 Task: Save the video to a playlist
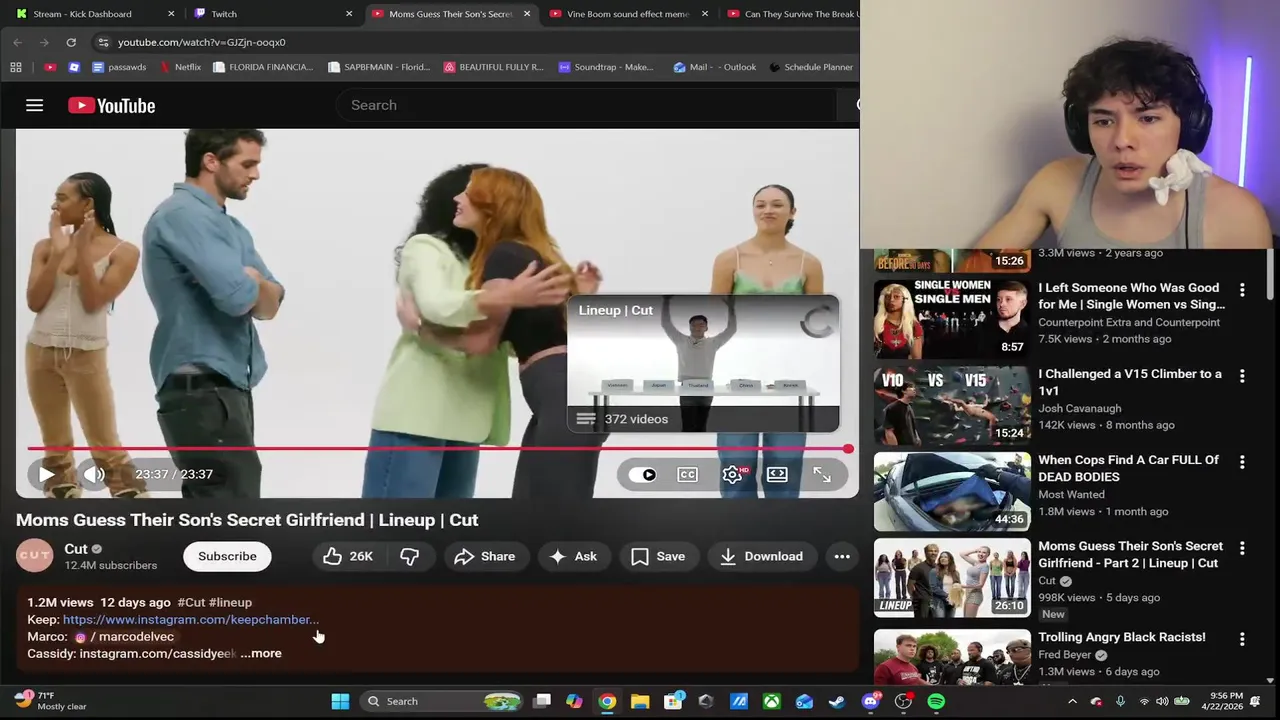[x=658, y=556]
